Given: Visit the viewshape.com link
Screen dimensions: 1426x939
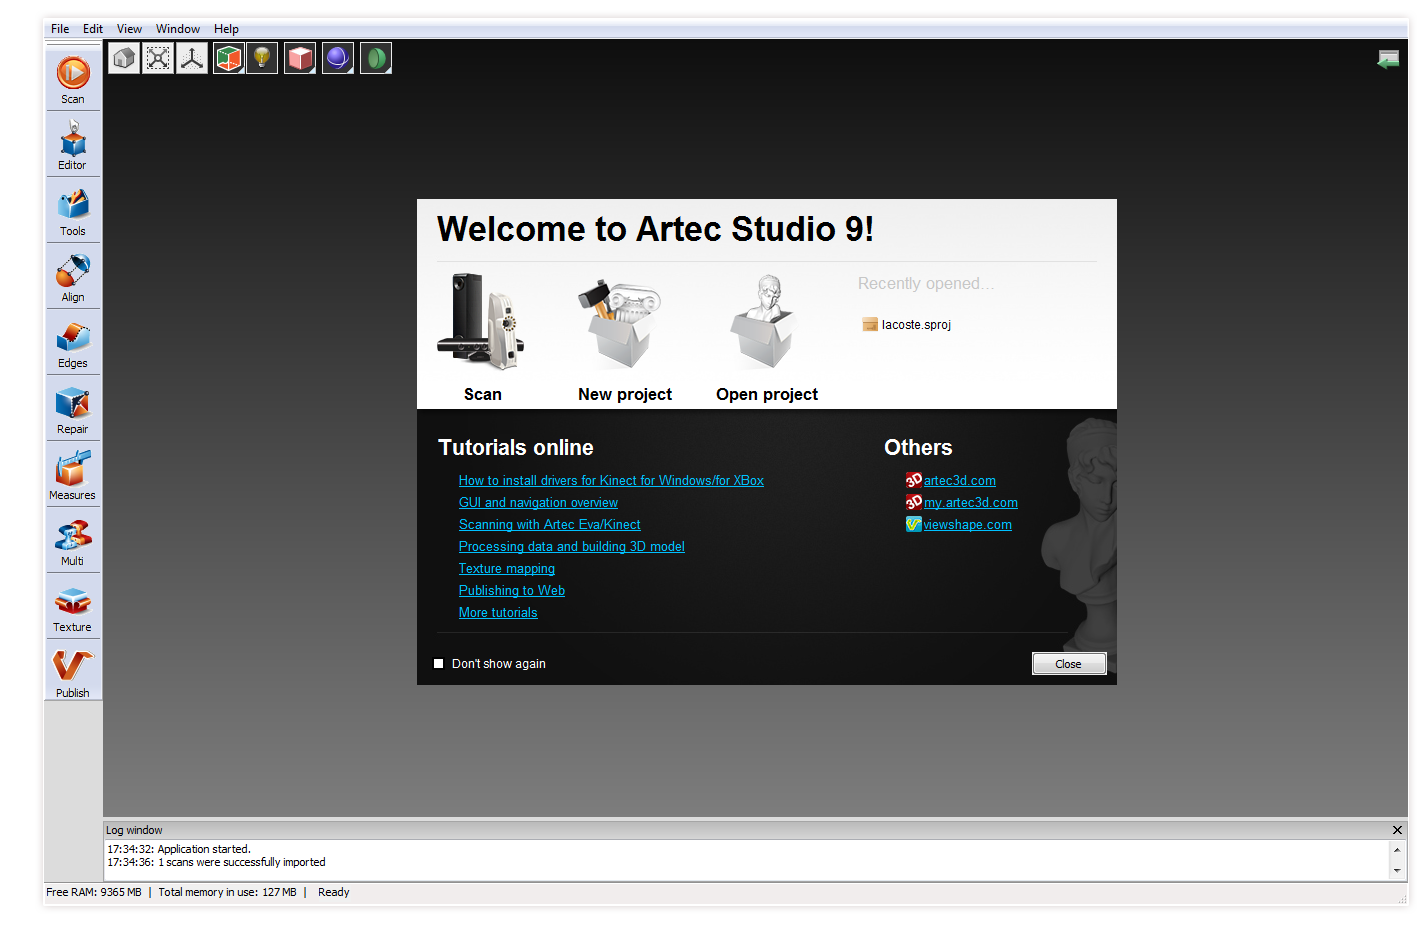Looking at the screenshot, I should click(966, 524).
